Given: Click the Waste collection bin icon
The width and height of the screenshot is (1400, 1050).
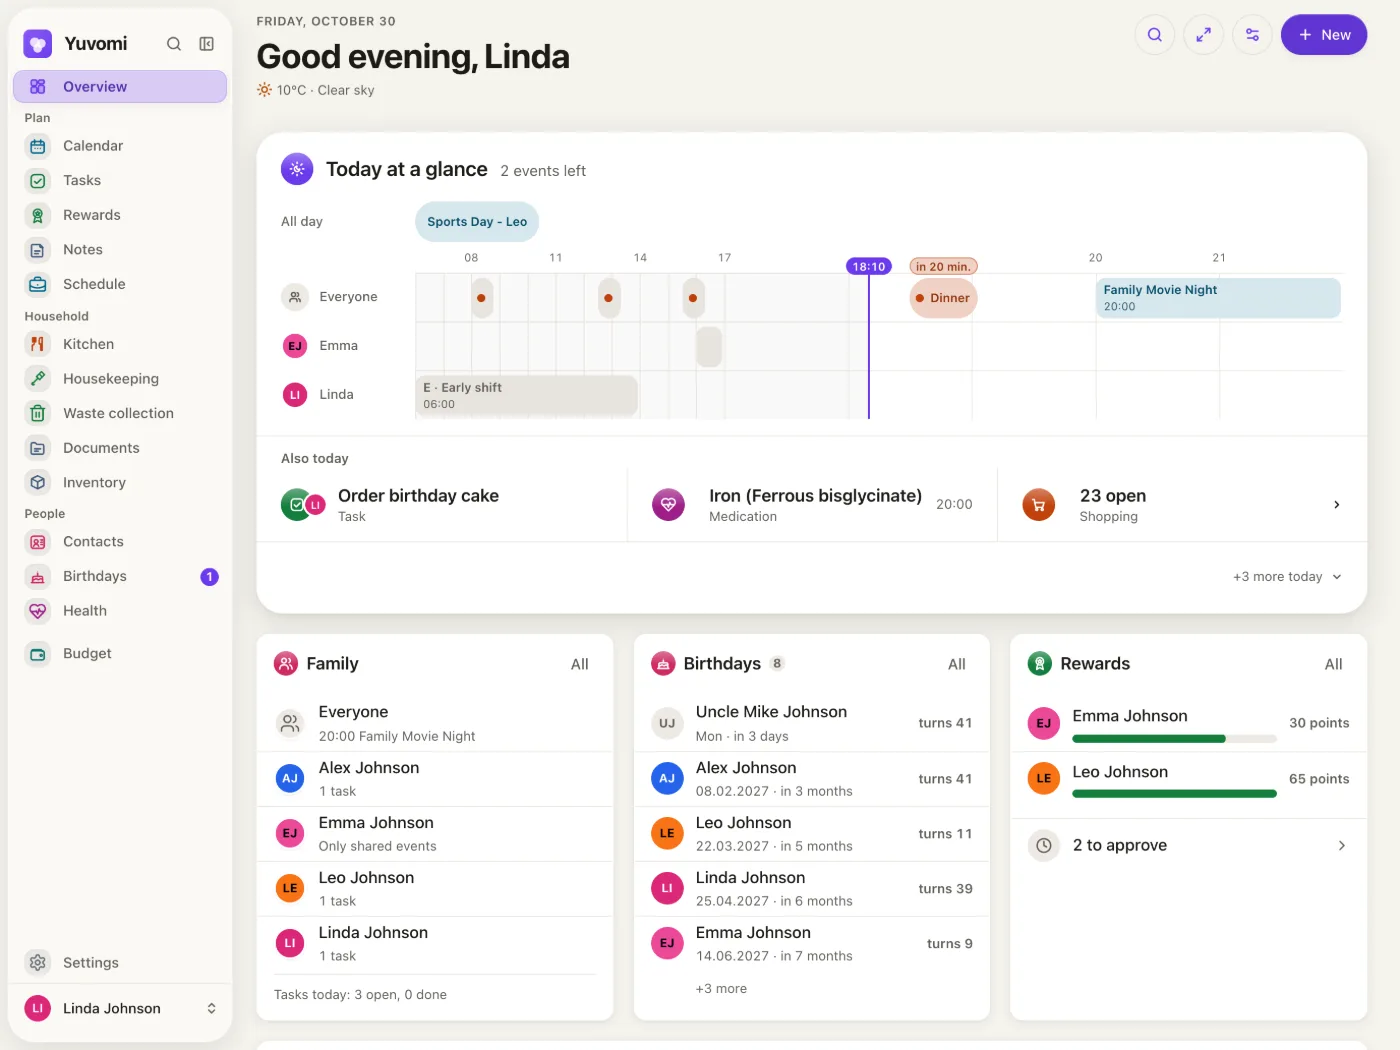Looking at the screenshot, I should coord(38,413).
